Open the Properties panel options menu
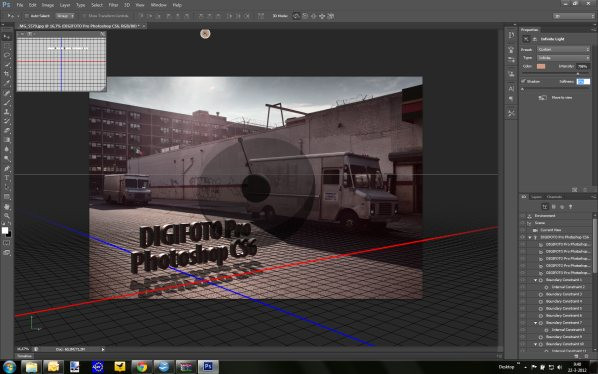 pos(593,30)
